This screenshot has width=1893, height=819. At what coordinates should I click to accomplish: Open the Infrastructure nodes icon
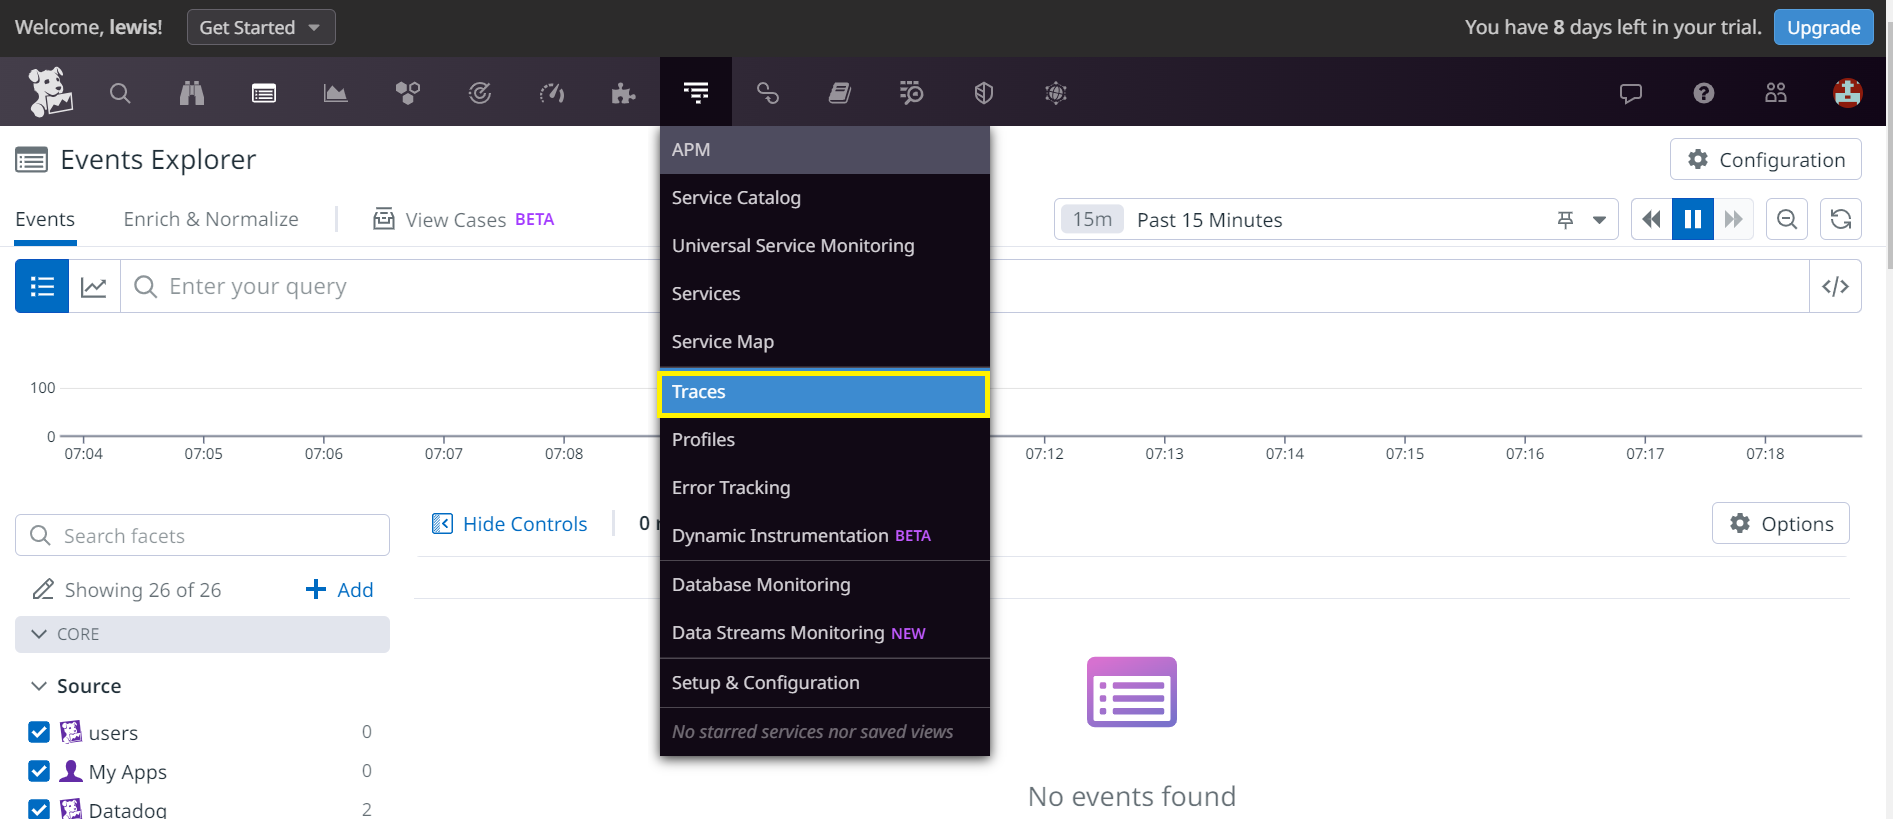[408, 93]
